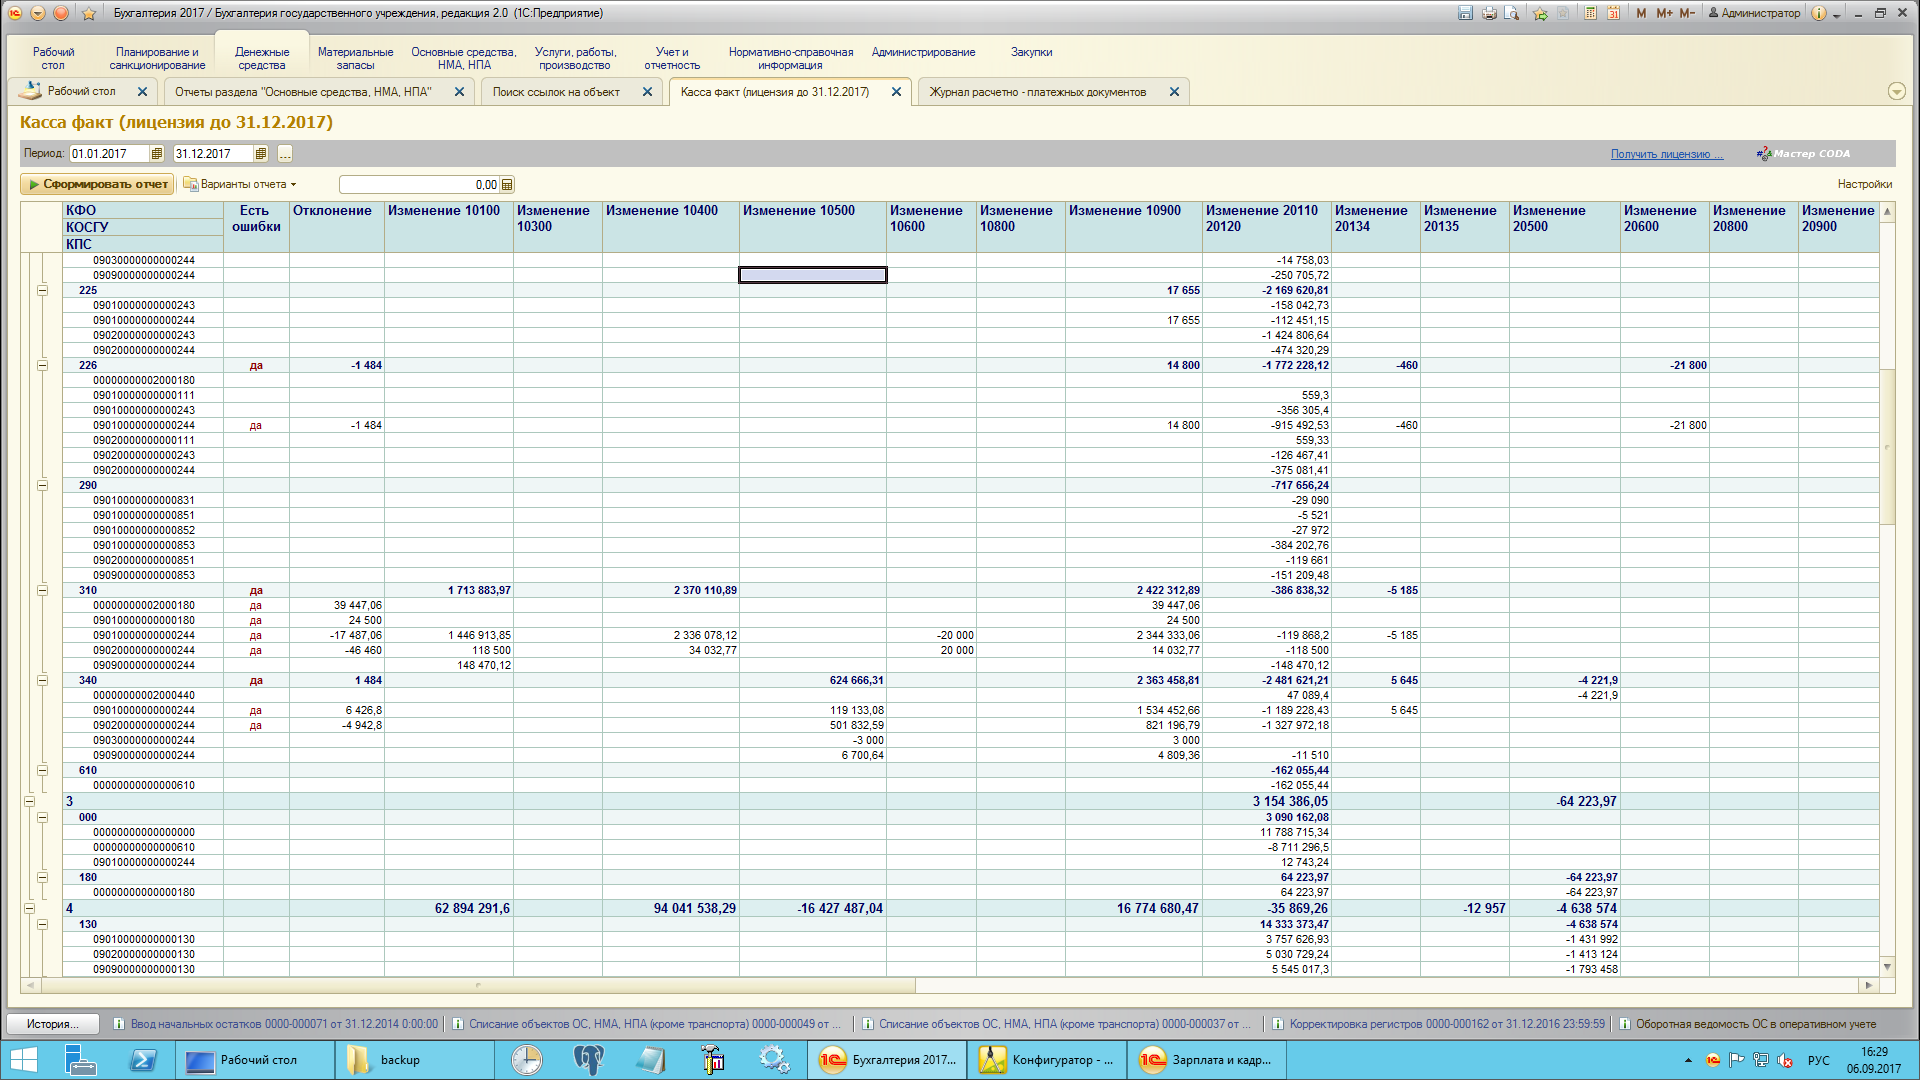Add page to favorites via star icon
The width and height of the screenshot is (1920, 1080).
[x=1540, y=13]
